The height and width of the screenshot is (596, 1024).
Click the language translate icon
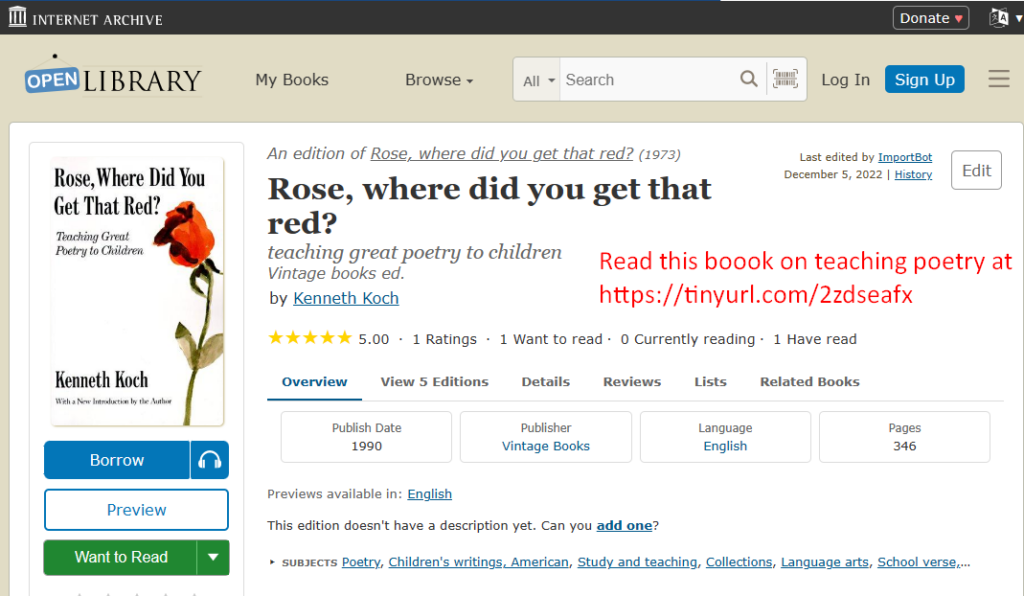(999, 18)
